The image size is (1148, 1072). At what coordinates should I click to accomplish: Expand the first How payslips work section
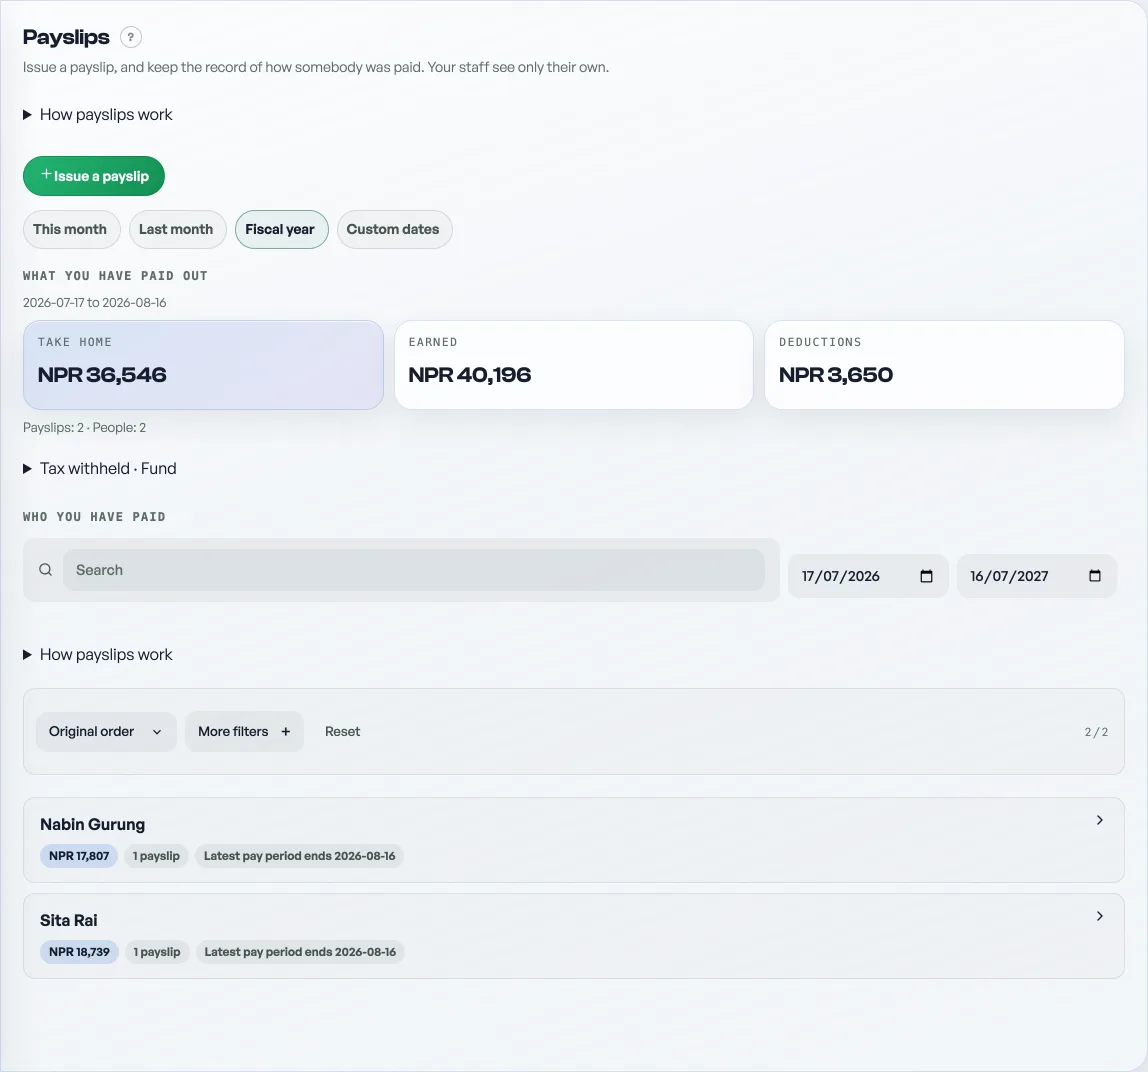tap(97, 114)
